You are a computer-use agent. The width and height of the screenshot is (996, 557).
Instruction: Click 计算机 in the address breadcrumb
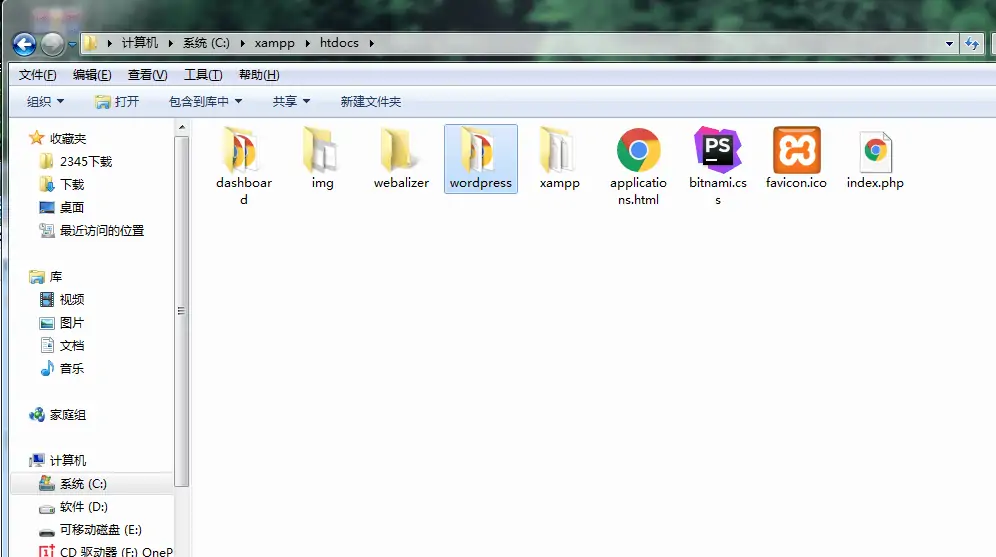(x=140, y=43)
